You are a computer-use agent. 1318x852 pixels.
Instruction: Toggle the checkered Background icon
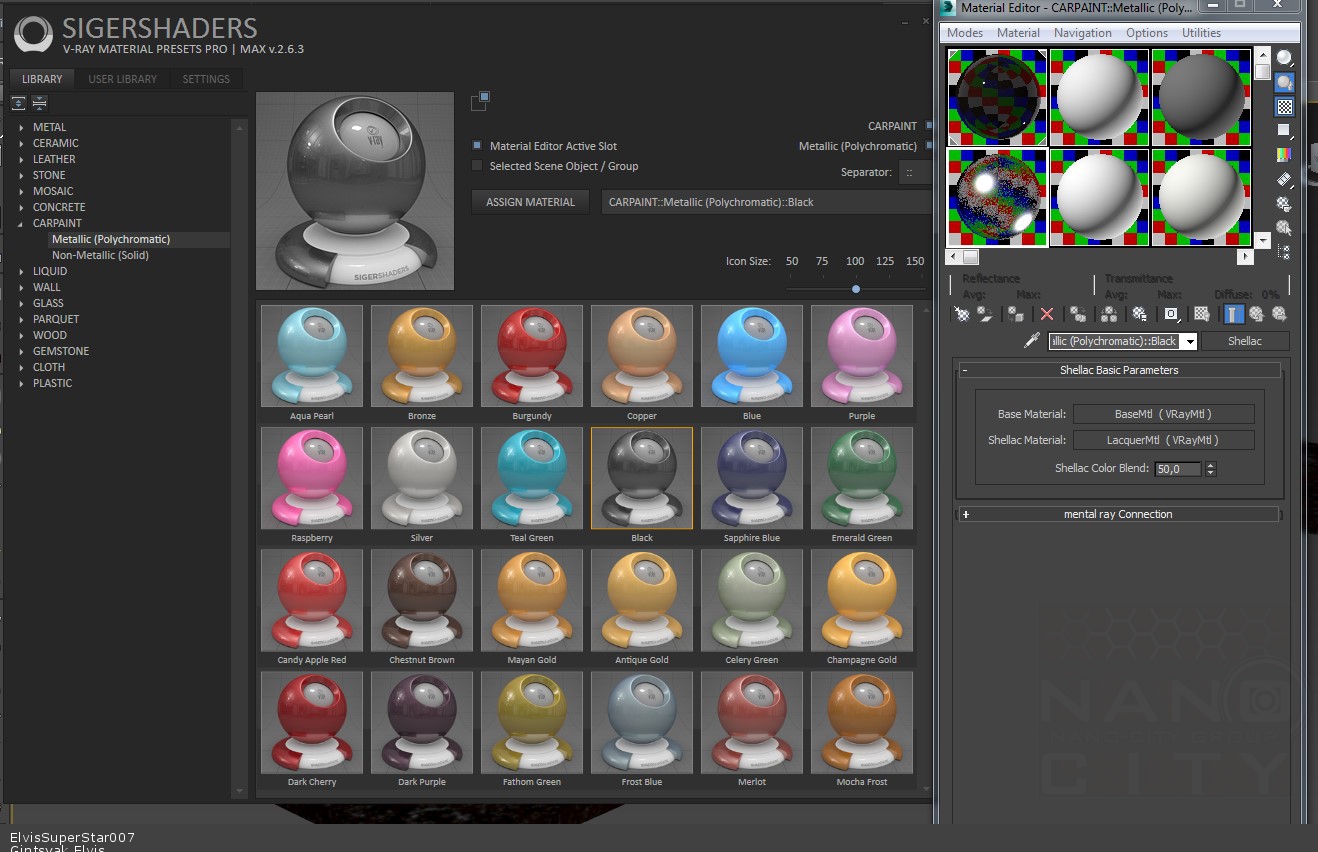pos(1284,107)
